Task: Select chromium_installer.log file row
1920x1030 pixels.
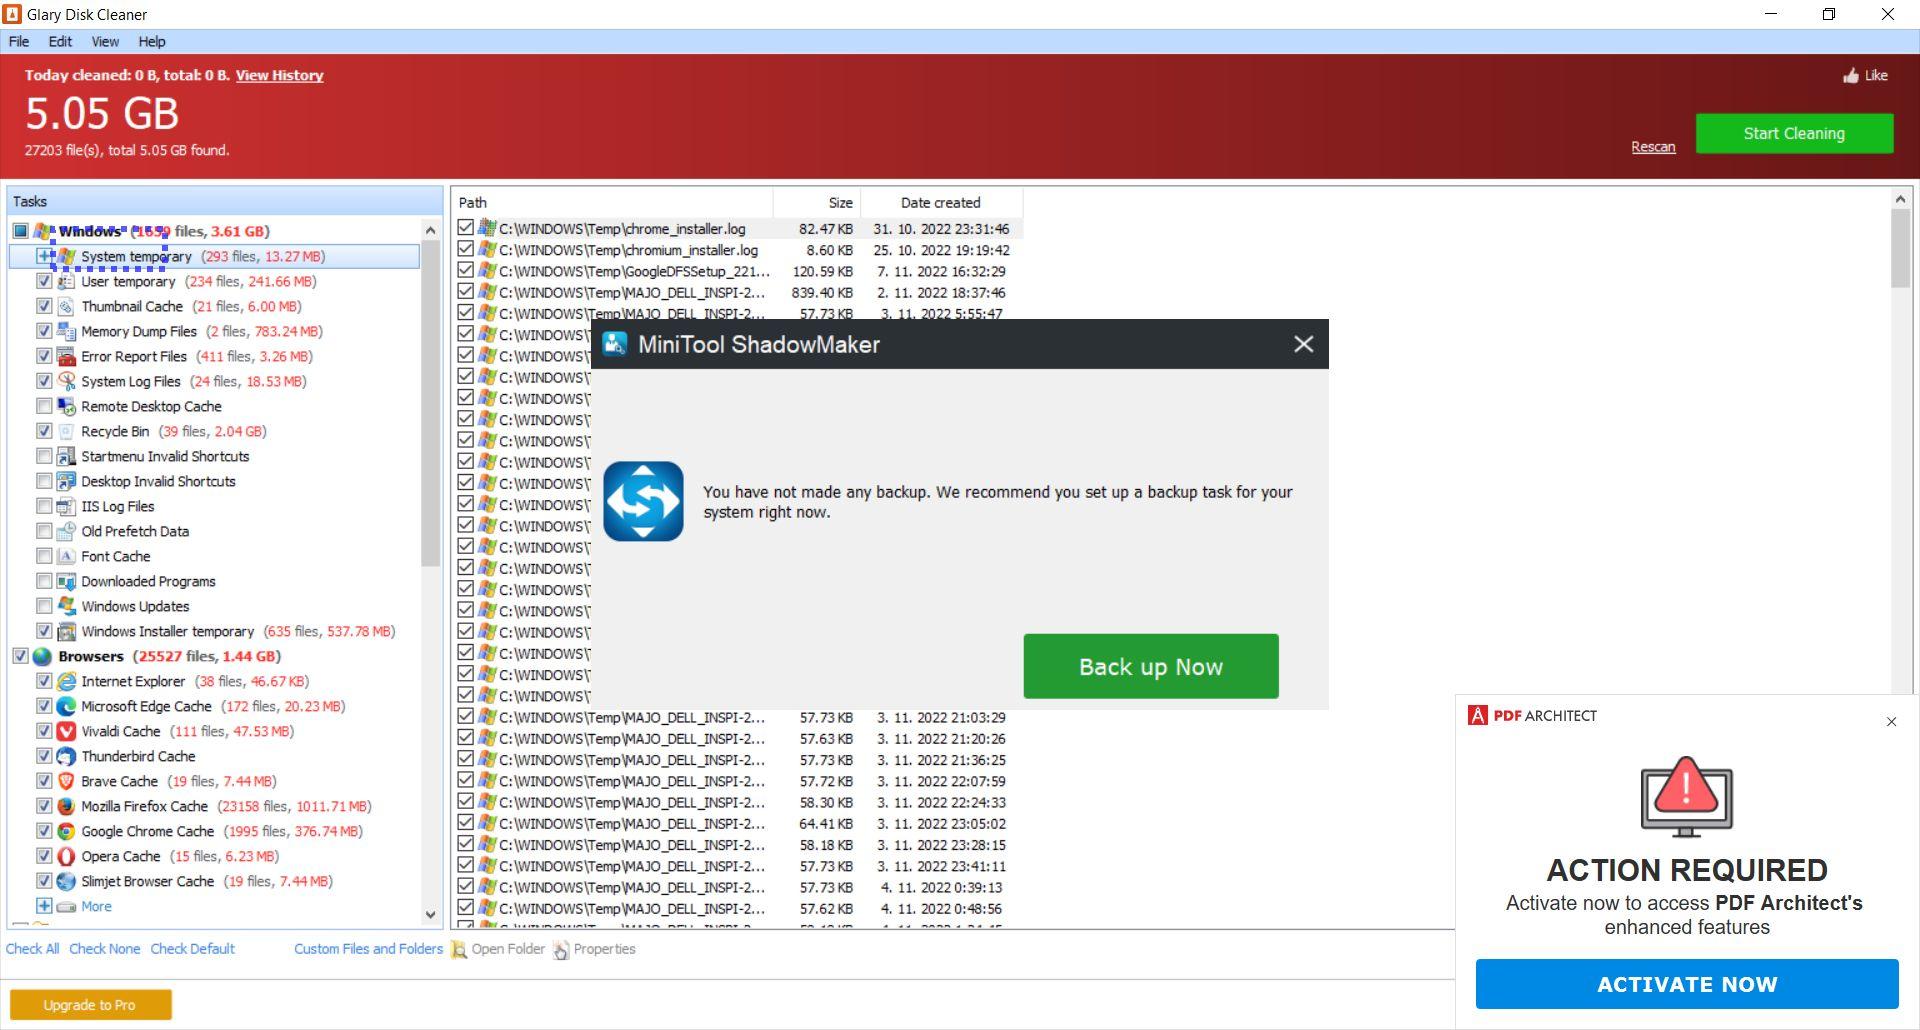Action: tap(738, 250)
